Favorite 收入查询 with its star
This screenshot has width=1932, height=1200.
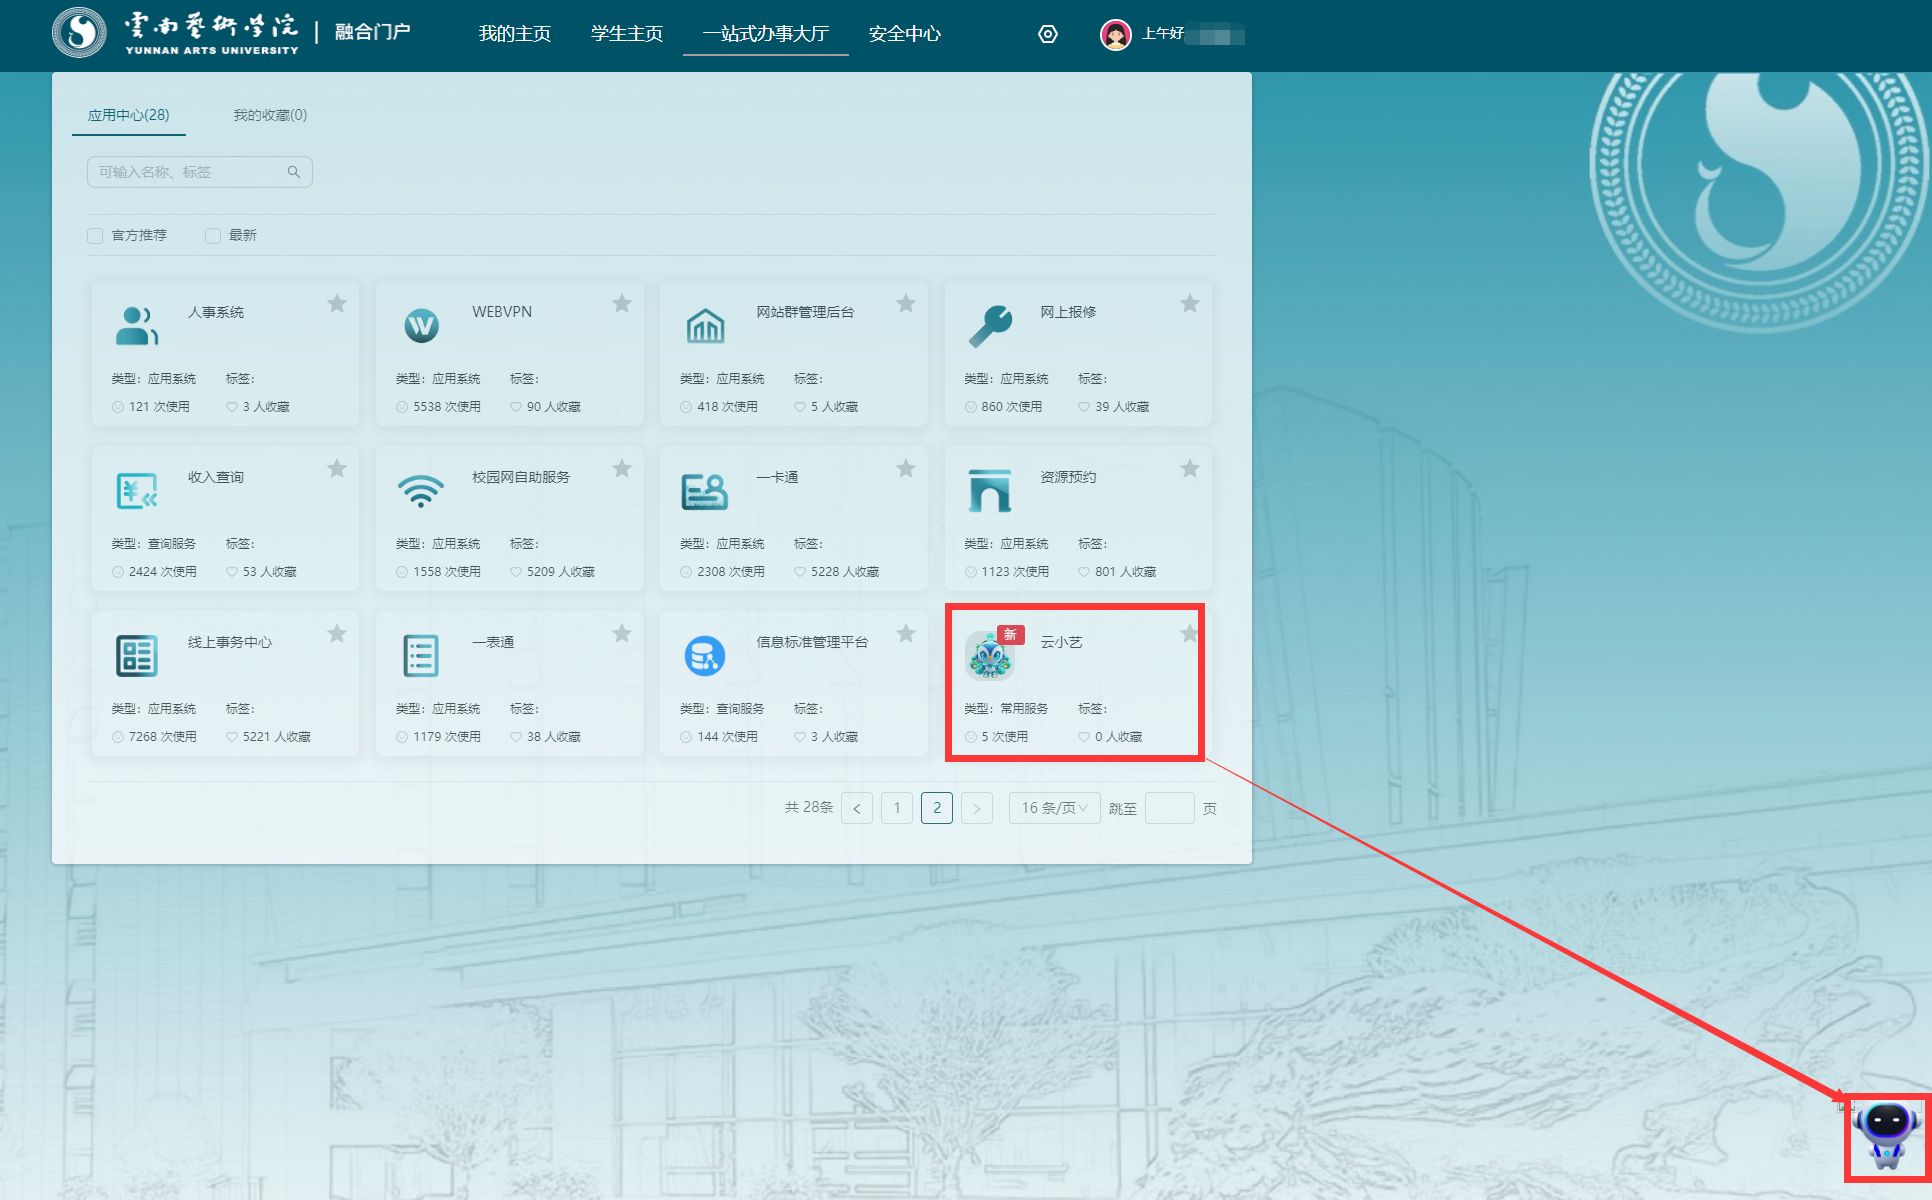[337, 468]
